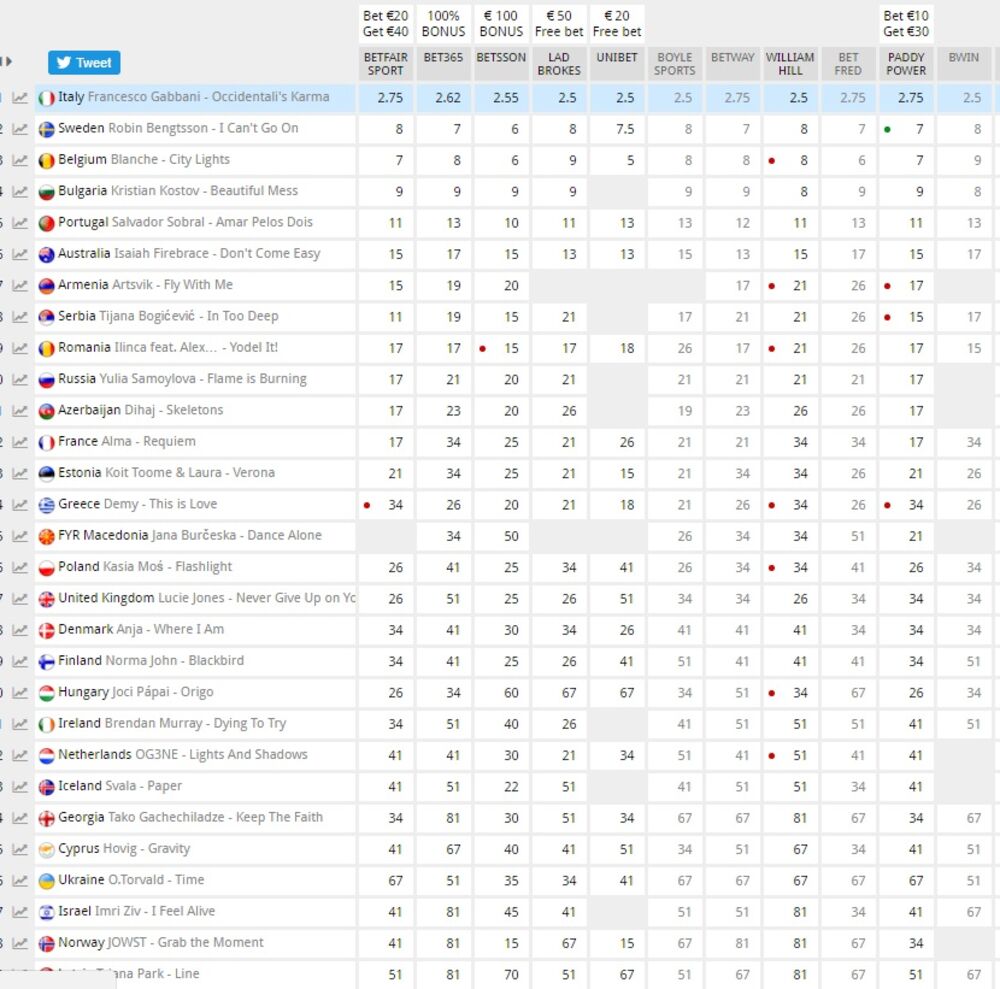Click the Paddy Power bookmaker header

click(x=906, y=64)
